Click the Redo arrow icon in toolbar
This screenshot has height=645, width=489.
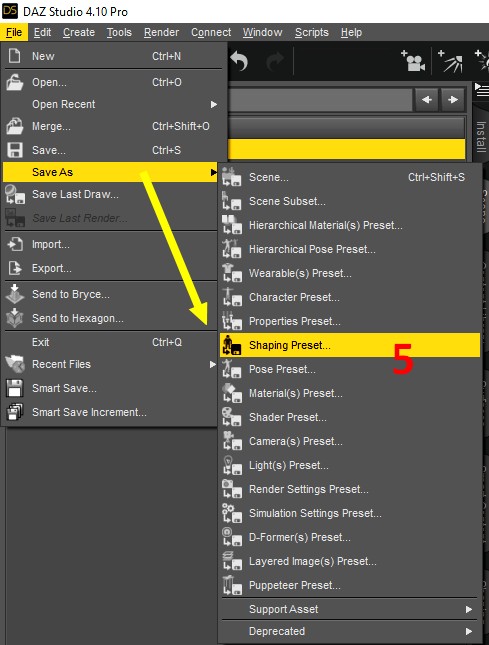[x=275, y=61]
